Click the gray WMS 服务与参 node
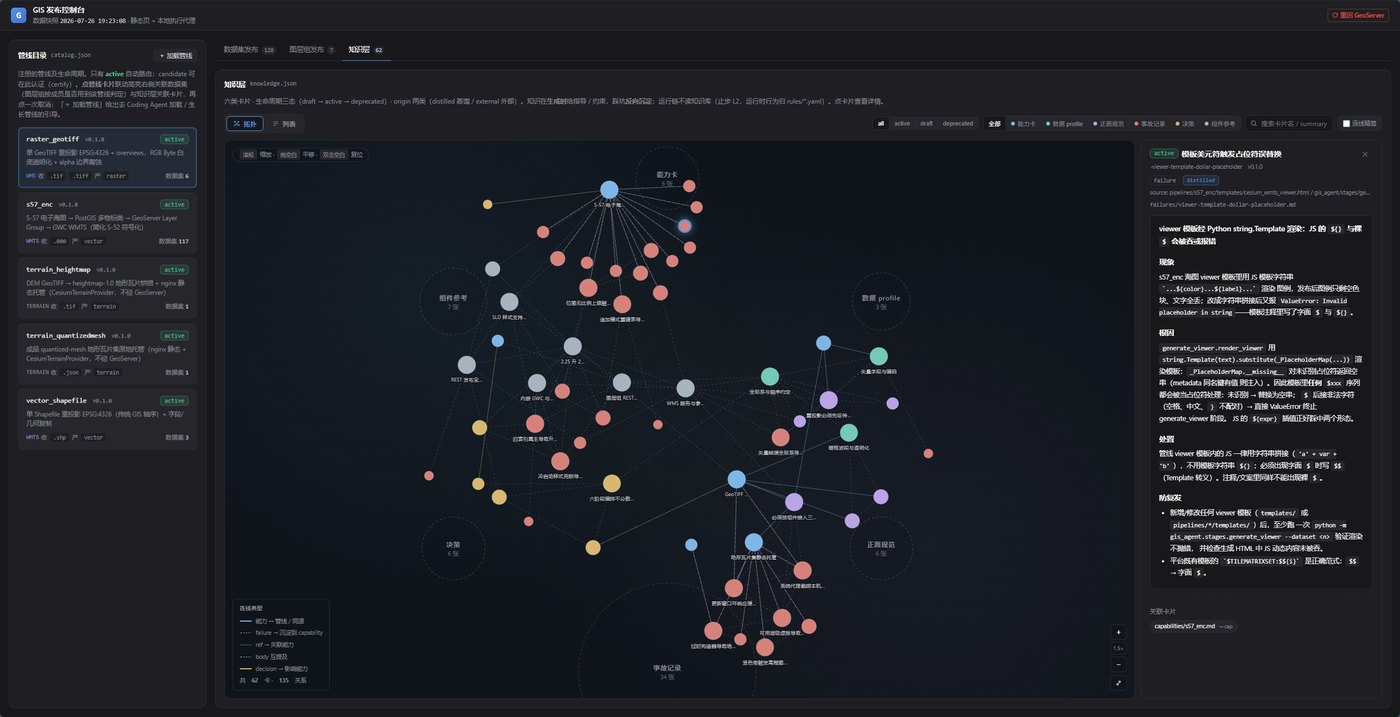Viewport: 1400px width, 717px height. coord(685,388)
